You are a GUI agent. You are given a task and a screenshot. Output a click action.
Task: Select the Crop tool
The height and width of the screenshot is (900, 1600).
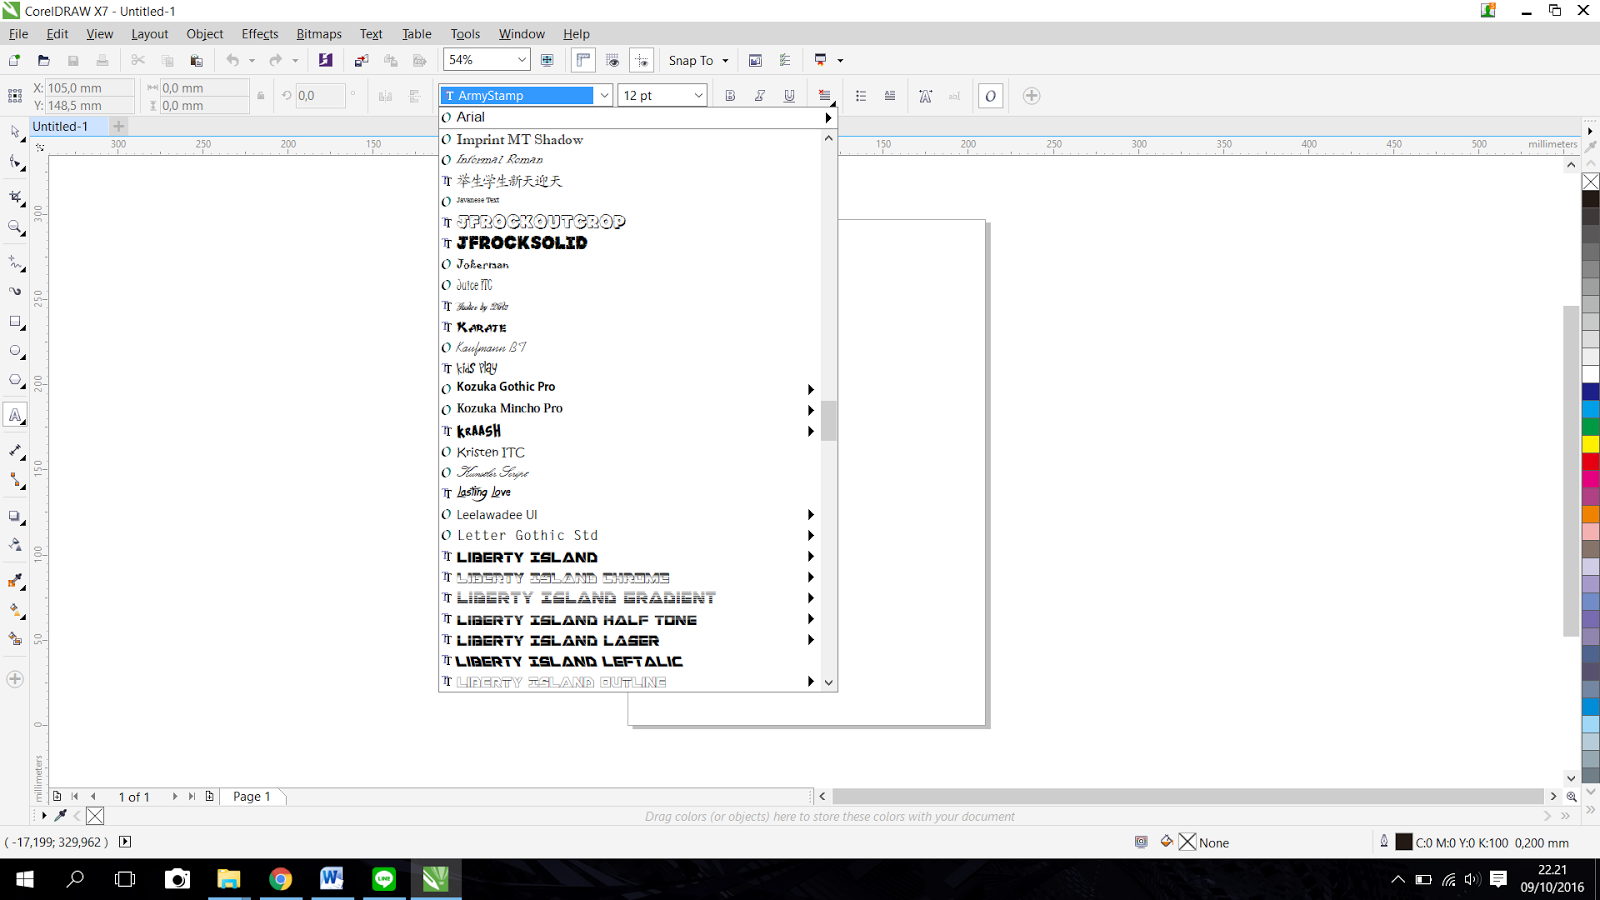[x=15, y=196]
